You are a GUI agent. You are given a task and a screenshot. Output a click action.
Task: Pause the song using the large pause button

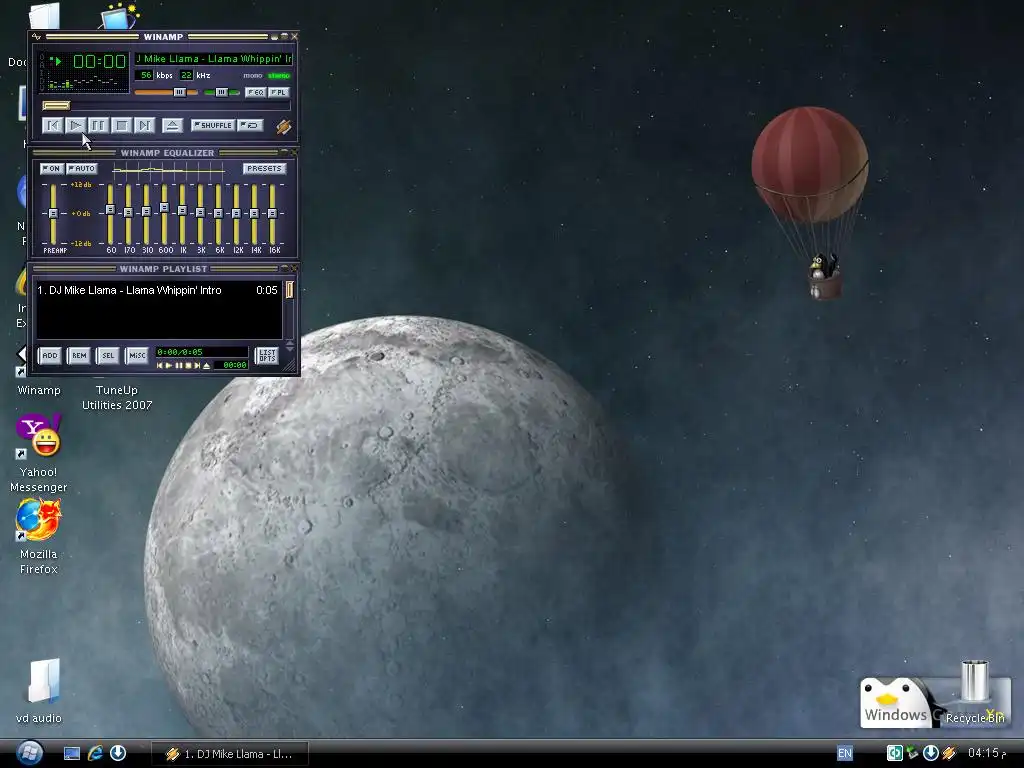point(98,125)
